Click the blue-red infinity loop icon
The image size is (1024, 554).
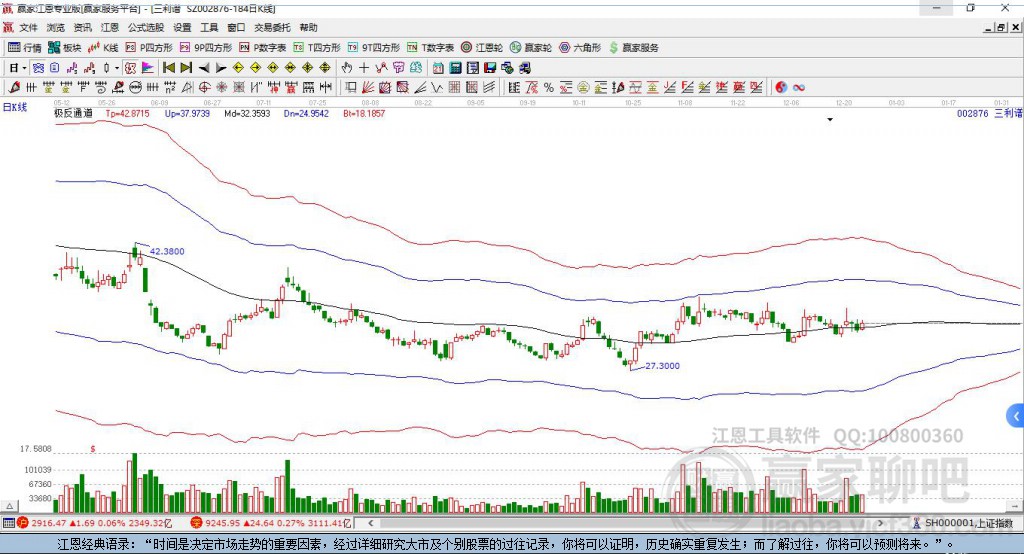coord(799,88)
